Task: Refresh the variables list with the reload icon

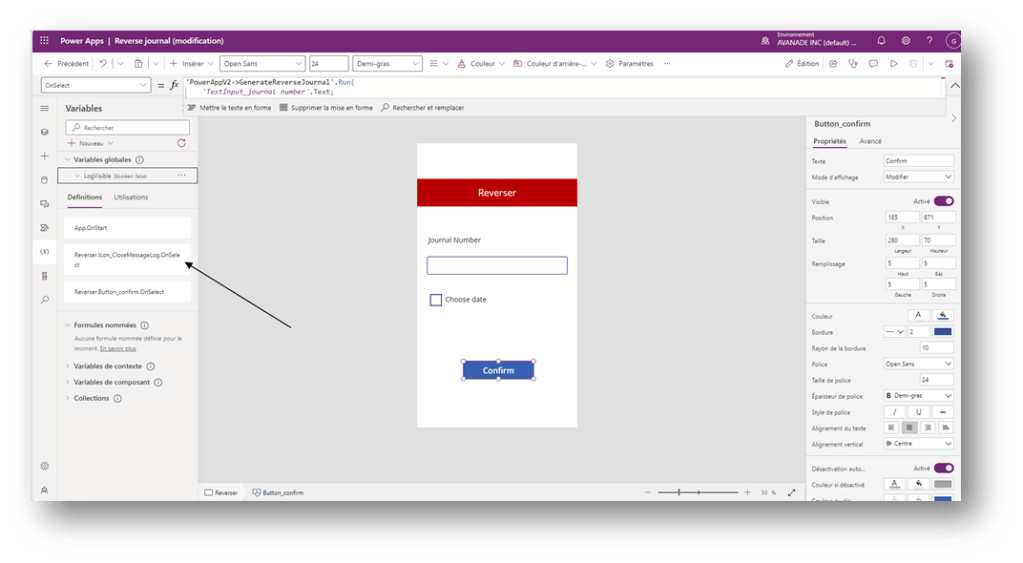Action: pyautogui.click(x=181, y=143)
